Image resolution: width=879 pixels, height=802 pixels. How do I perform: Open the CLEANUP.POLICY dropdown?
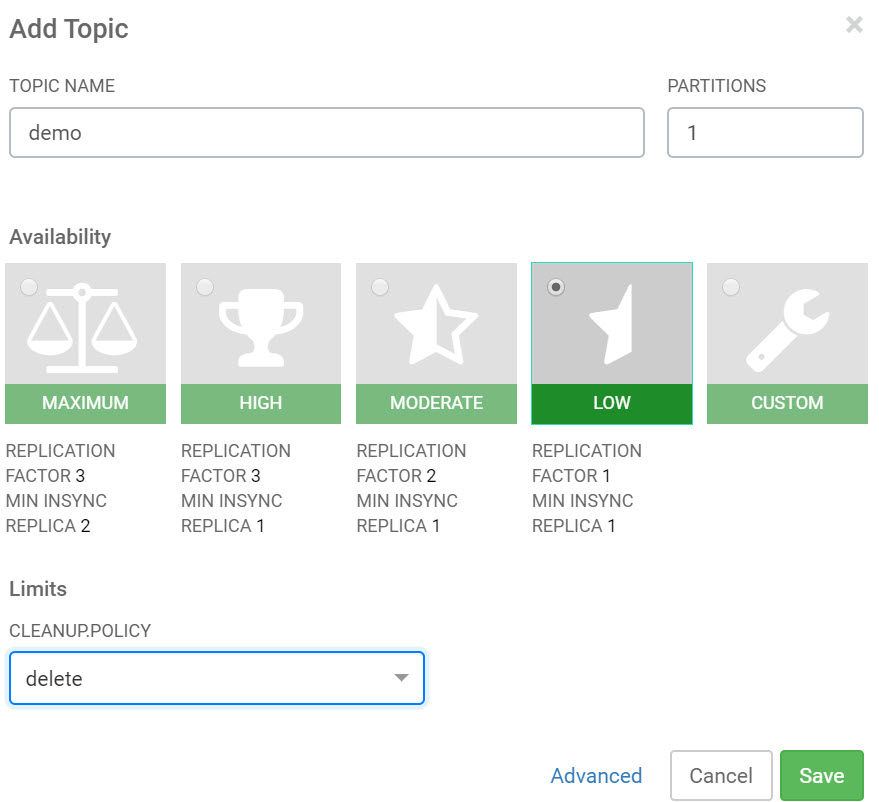click(216, 678)
